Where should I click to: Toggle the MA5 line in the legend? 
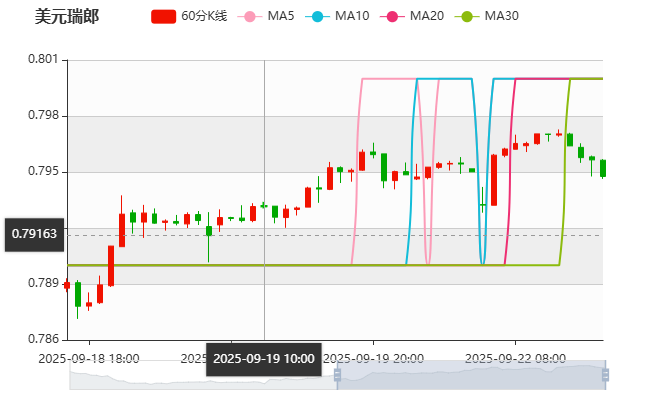click(266, 16)
